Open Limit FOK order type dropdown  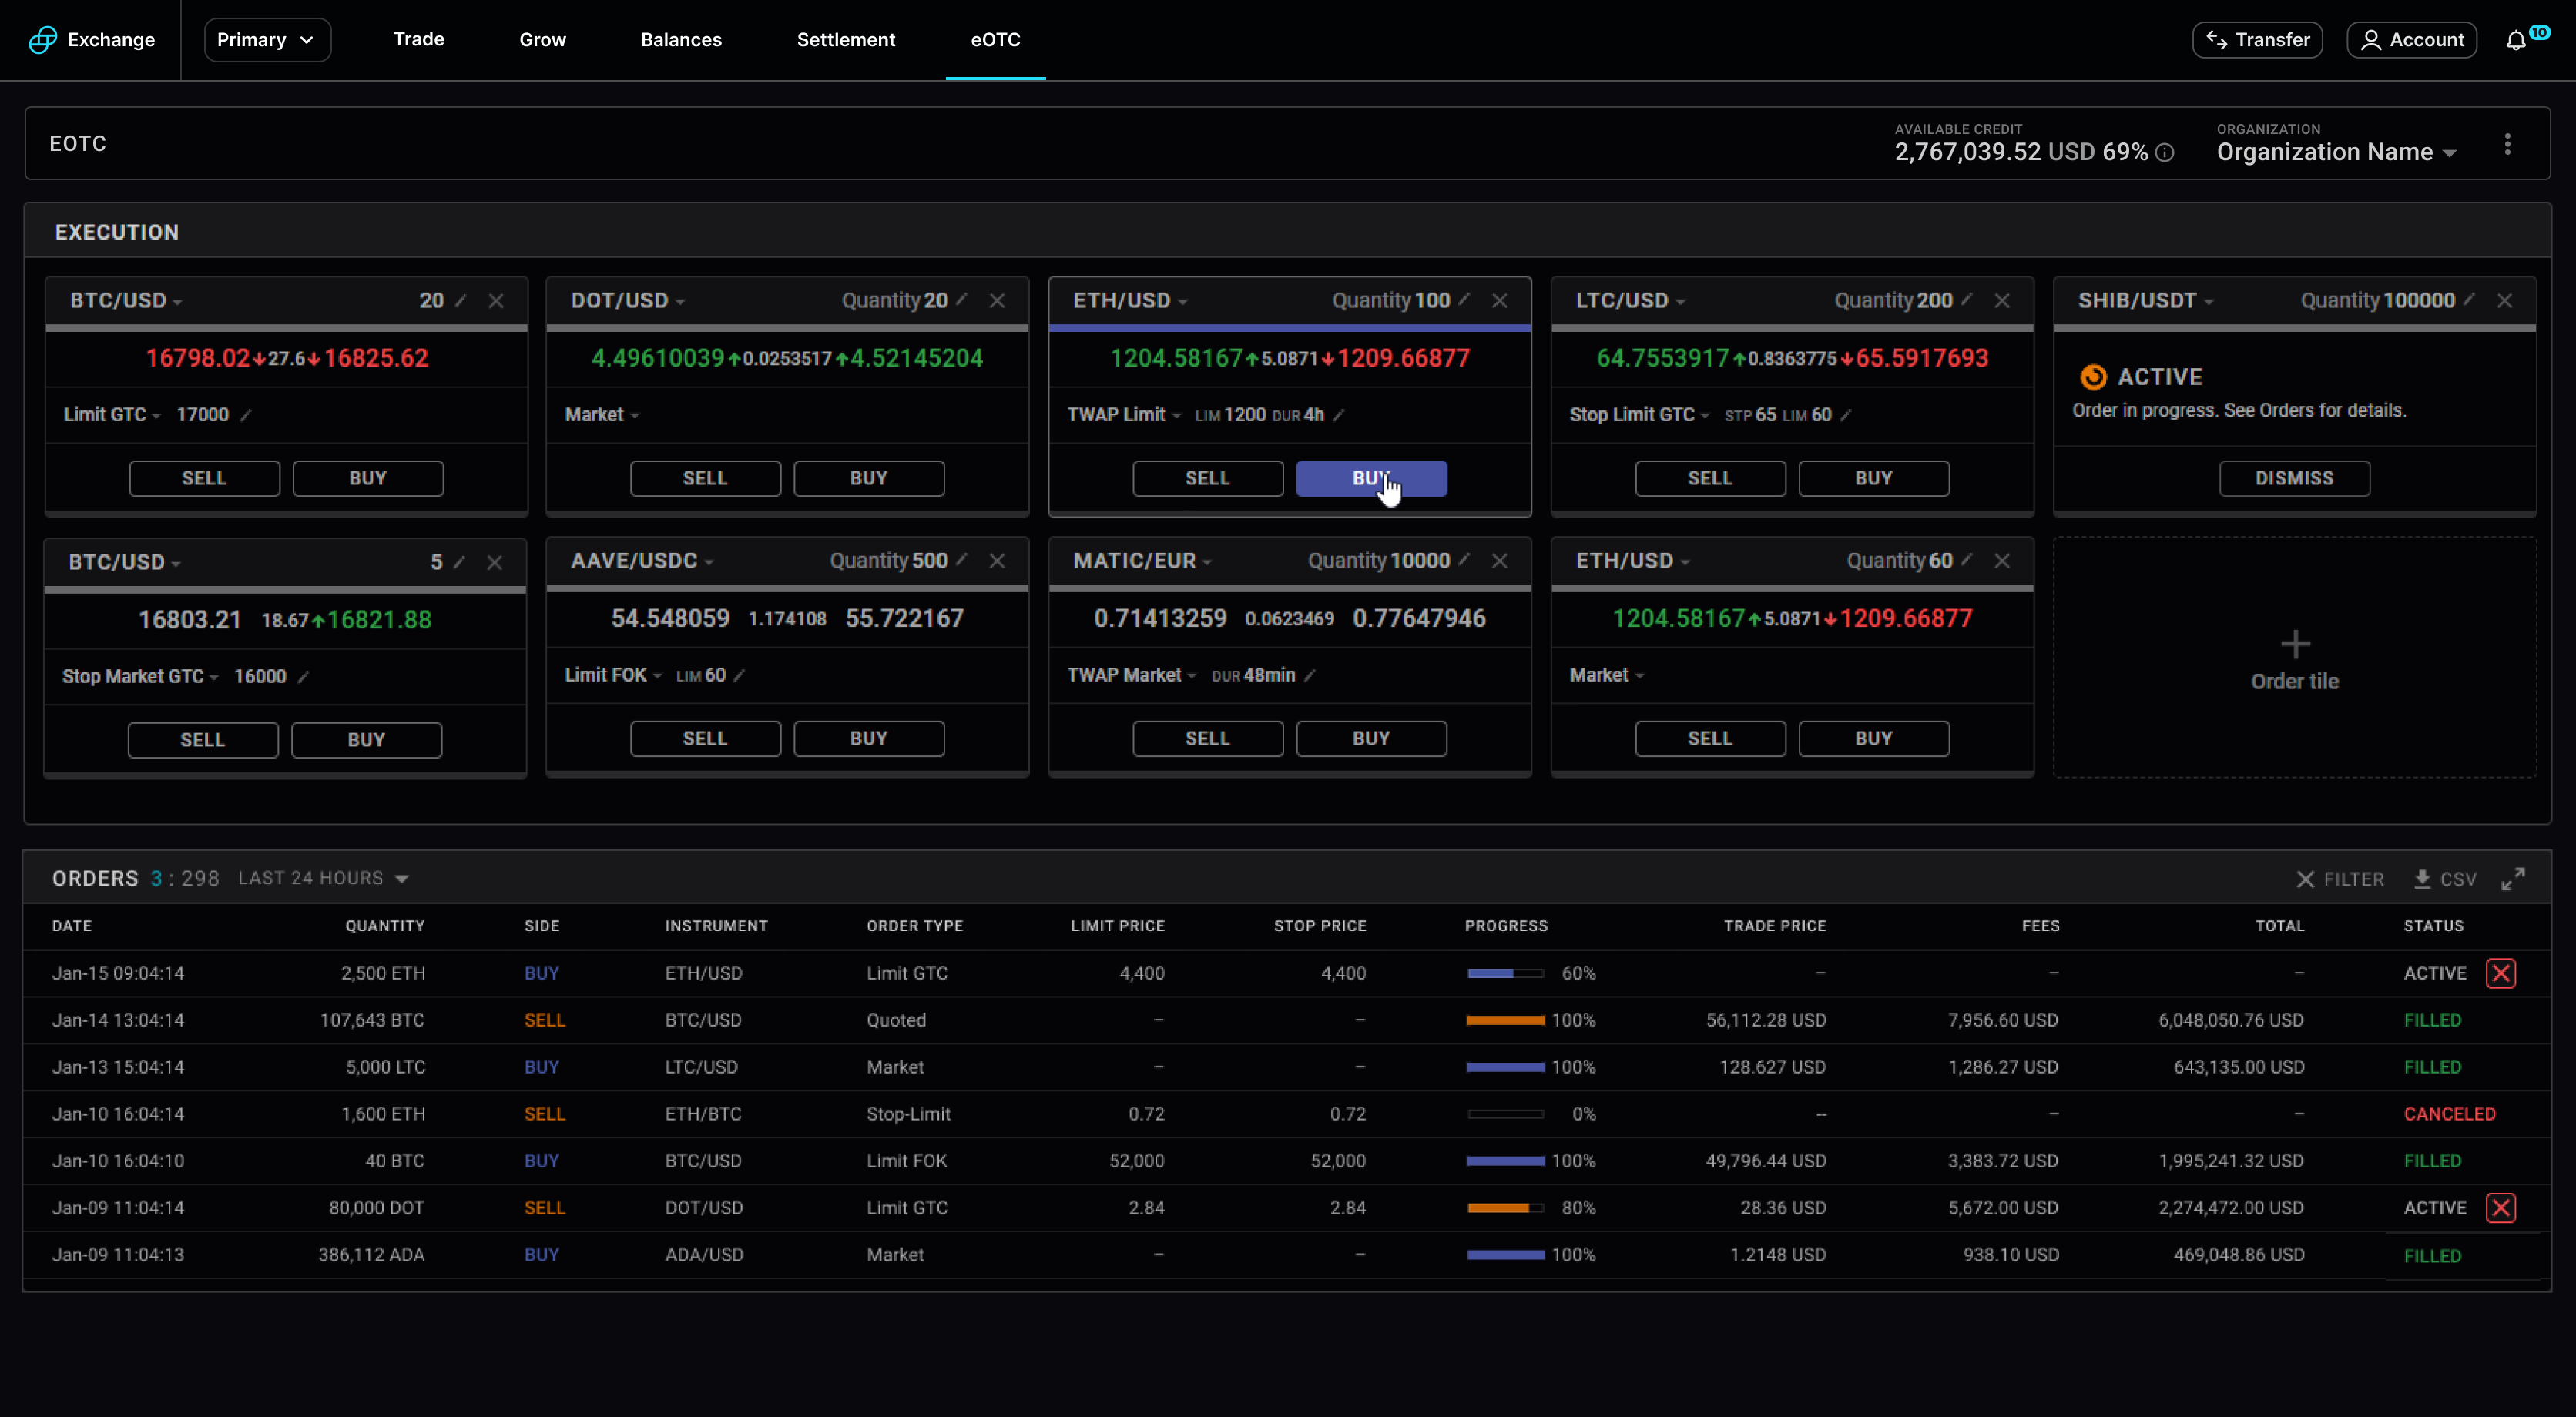[x=613, y=675]
